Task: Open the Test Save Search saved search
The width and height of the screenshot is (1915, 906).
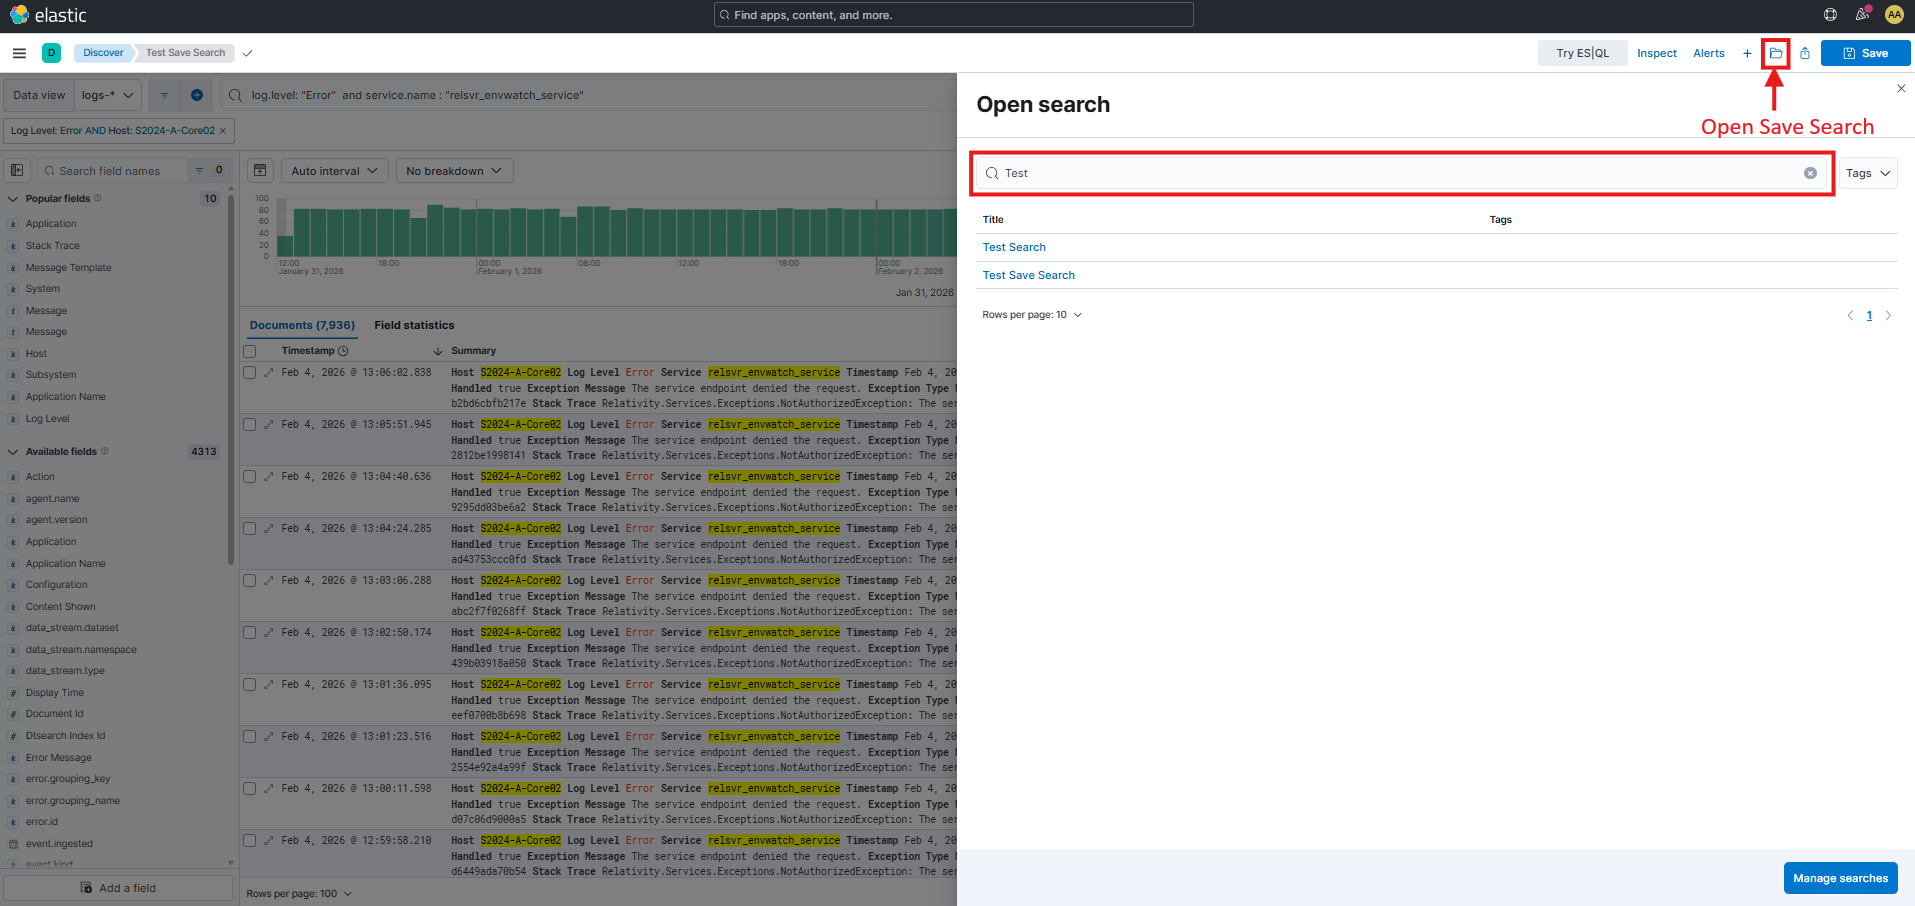Action: [x=1028, y=275]
